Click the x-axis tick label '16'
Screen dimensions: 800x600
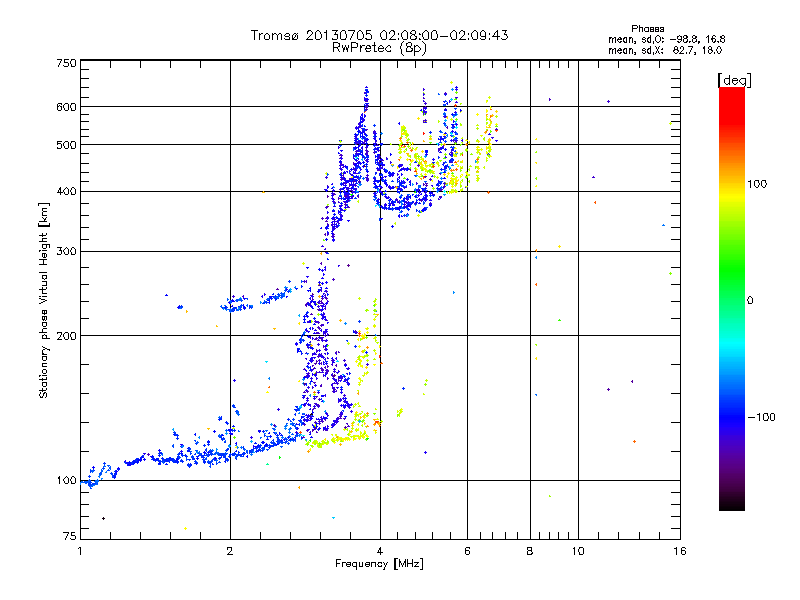680,551
